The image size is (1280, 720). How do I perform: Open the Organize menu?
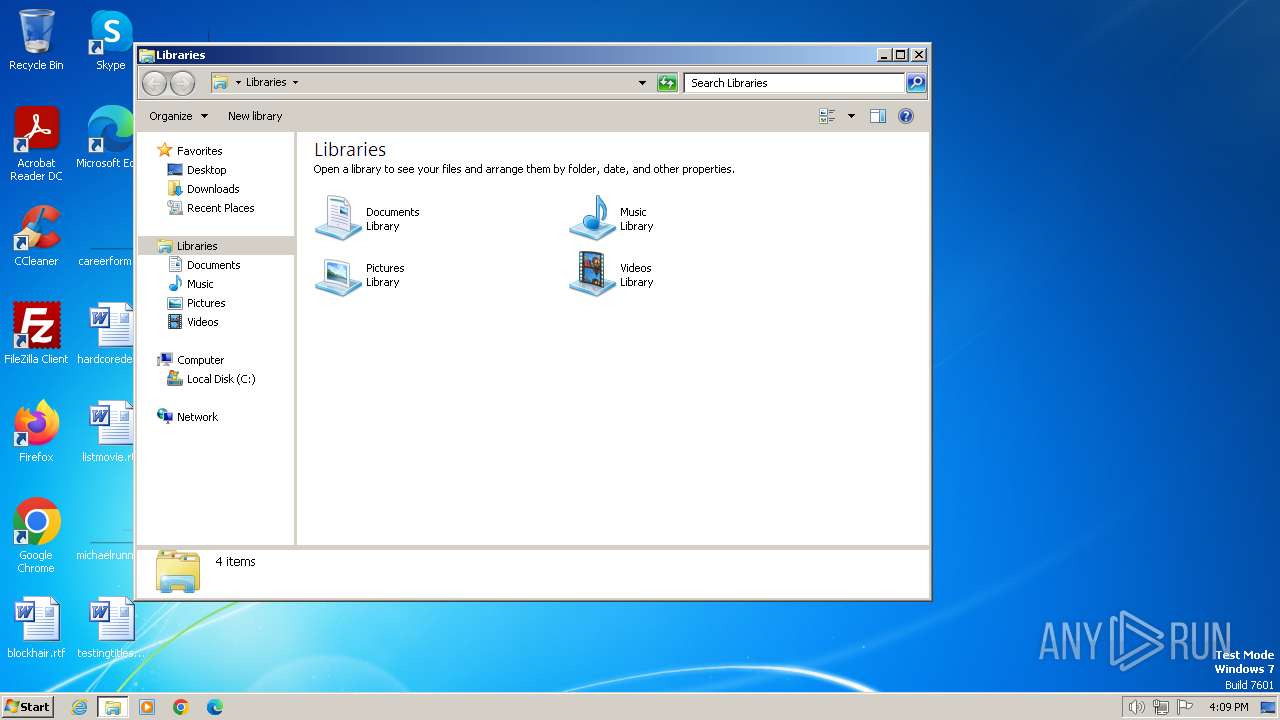[178, 116]
